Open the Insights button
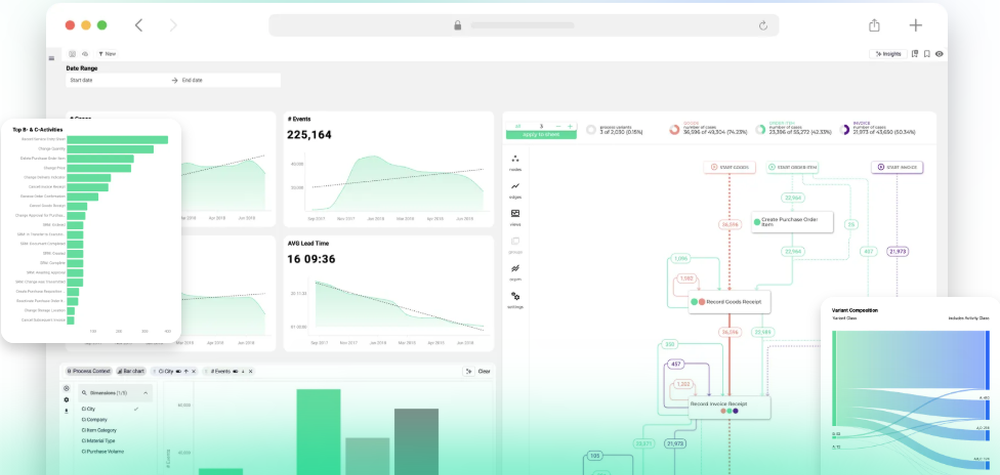The image size is (1000, 475). [x=888, y=54]
